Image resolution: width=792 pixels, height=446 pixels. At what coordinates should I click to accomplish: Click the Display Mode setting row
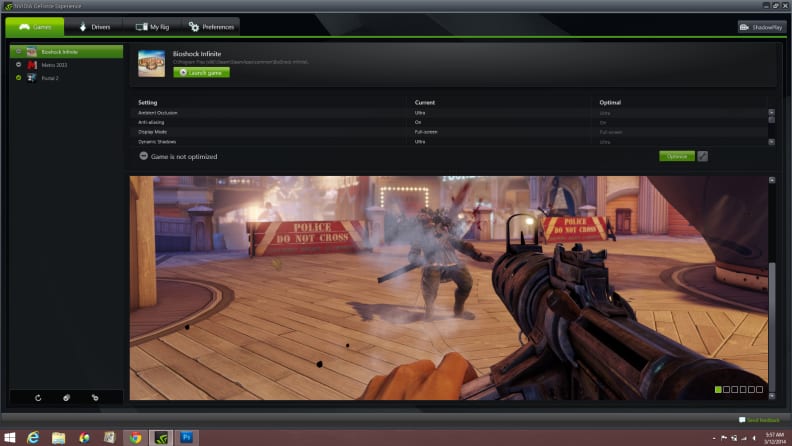pyautogui.click(x=449, y=132)
